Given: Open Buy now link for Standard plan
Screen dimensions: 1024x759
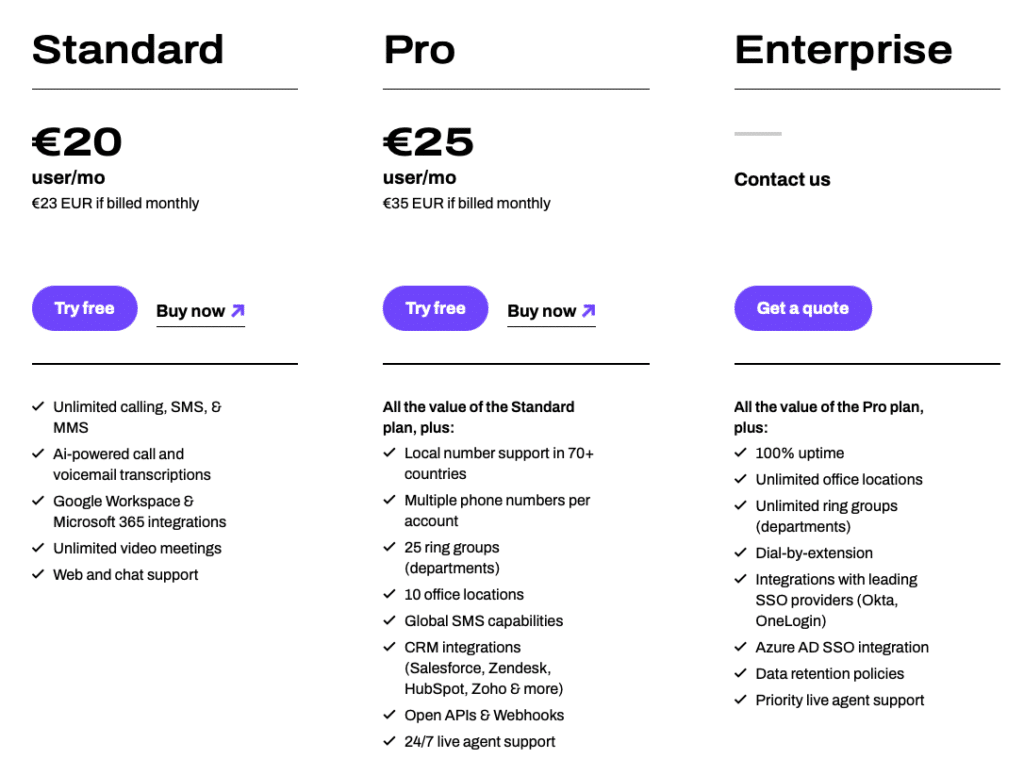Looking at the screenshot, I should coord(190,311).
